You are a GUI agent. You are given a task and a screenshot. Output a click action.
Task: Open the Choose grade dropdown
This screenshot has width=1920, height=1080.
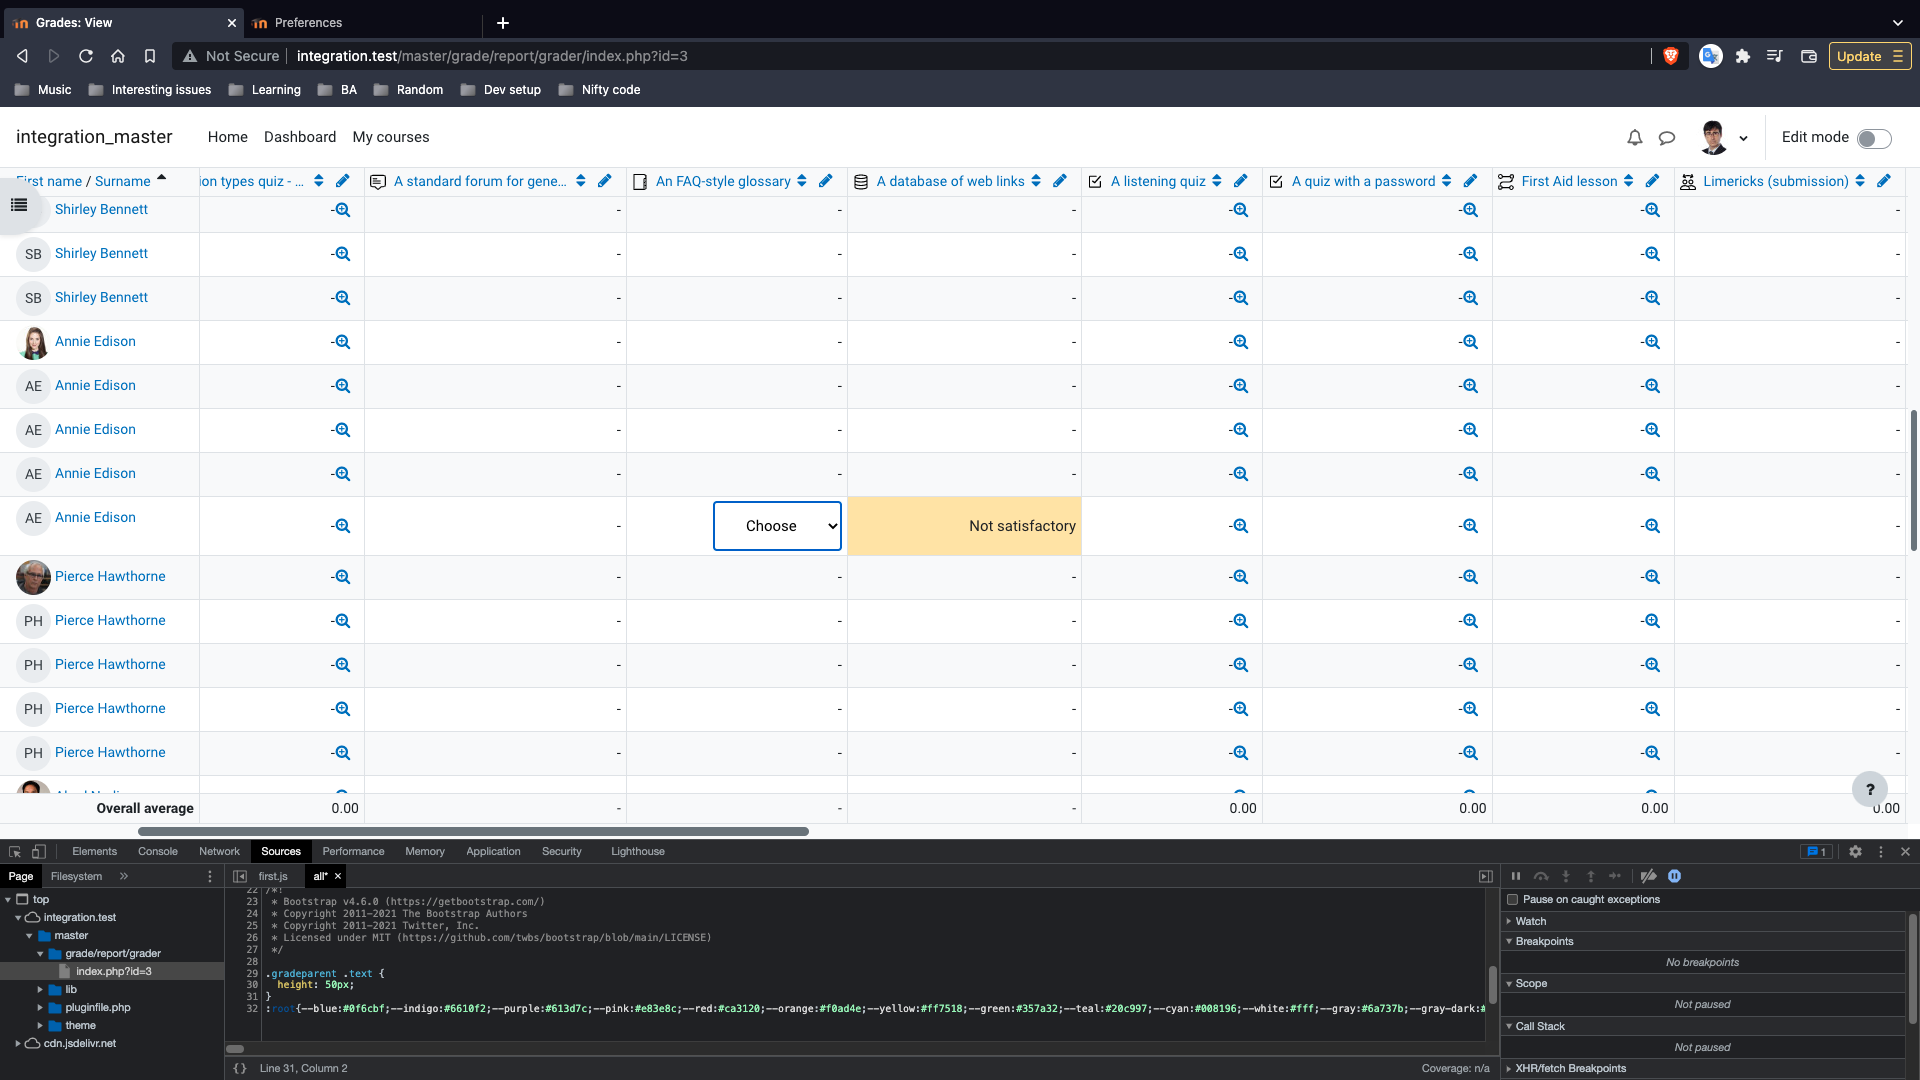coord(777,526)
